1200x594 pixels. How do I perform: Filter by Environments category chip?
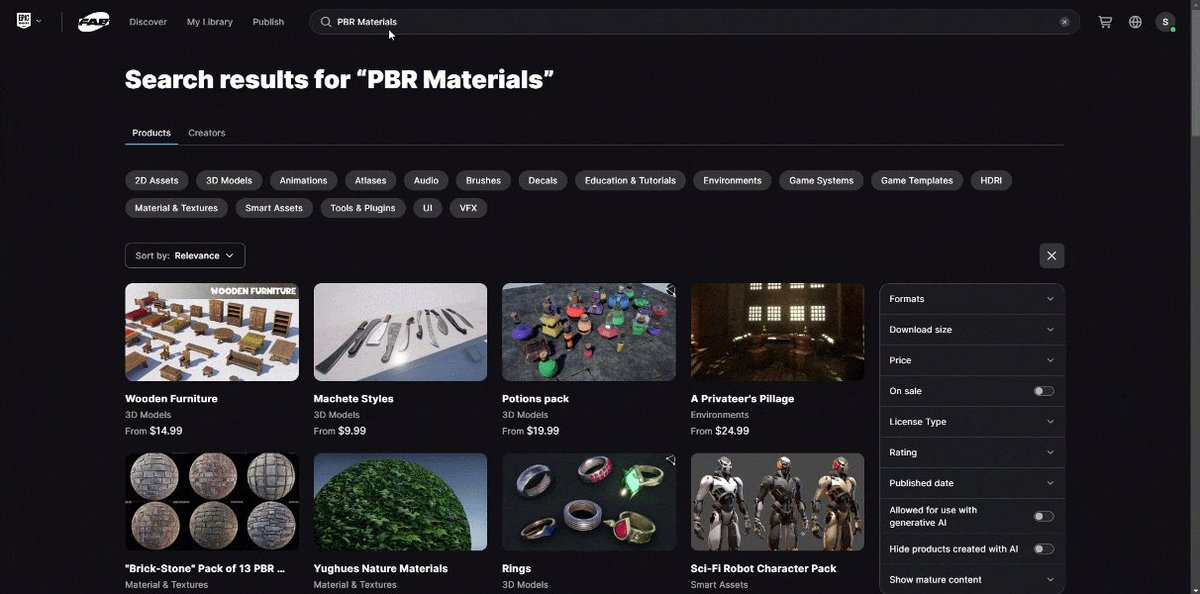[732, 181]
